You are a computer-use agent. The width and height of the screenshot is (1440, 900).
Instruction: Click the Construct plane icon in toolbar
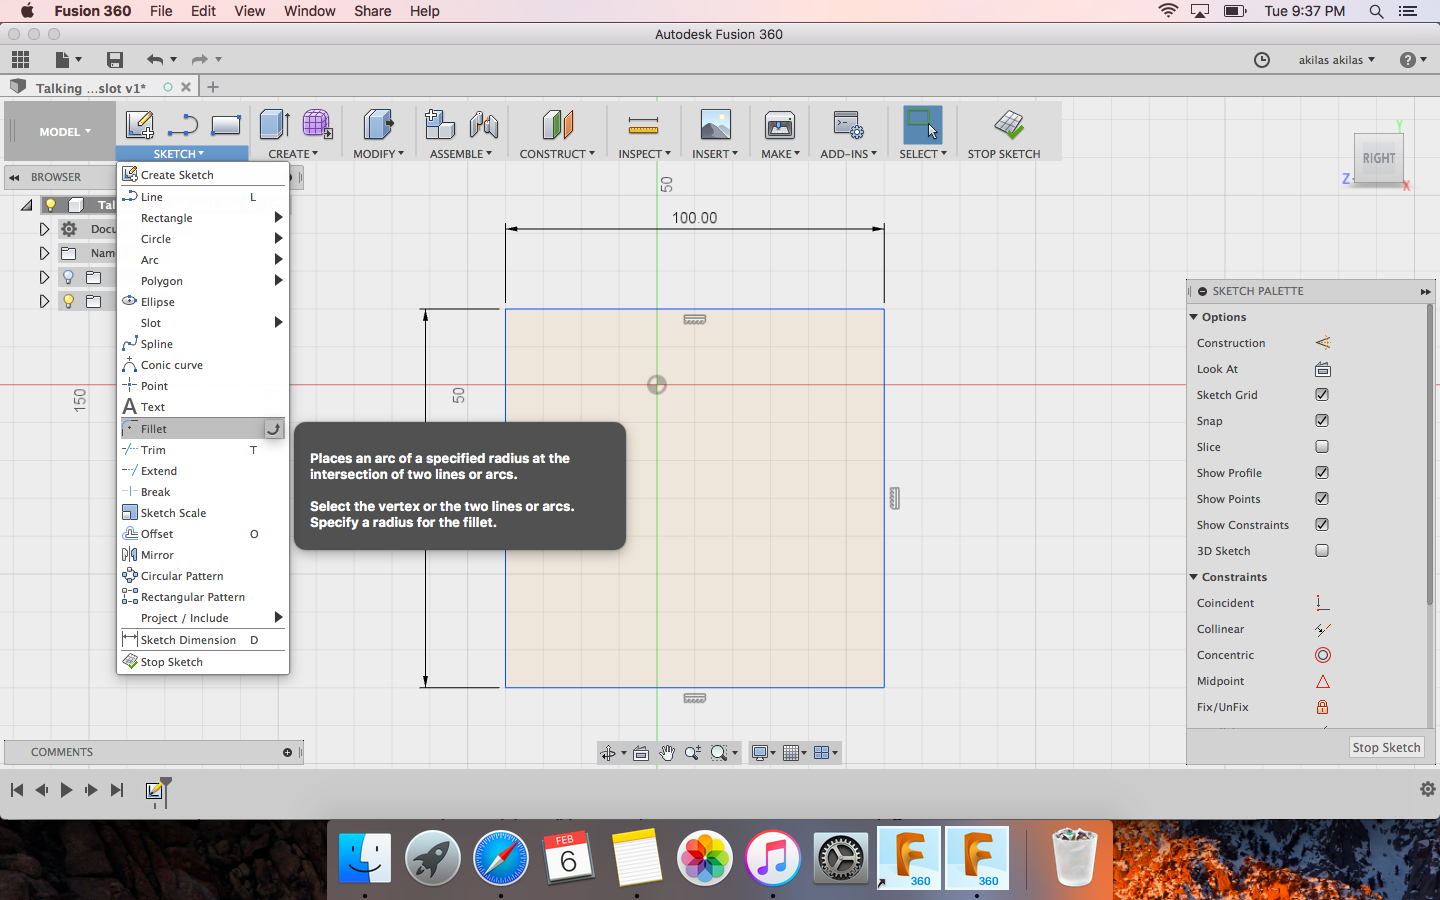tap(557, 126)
